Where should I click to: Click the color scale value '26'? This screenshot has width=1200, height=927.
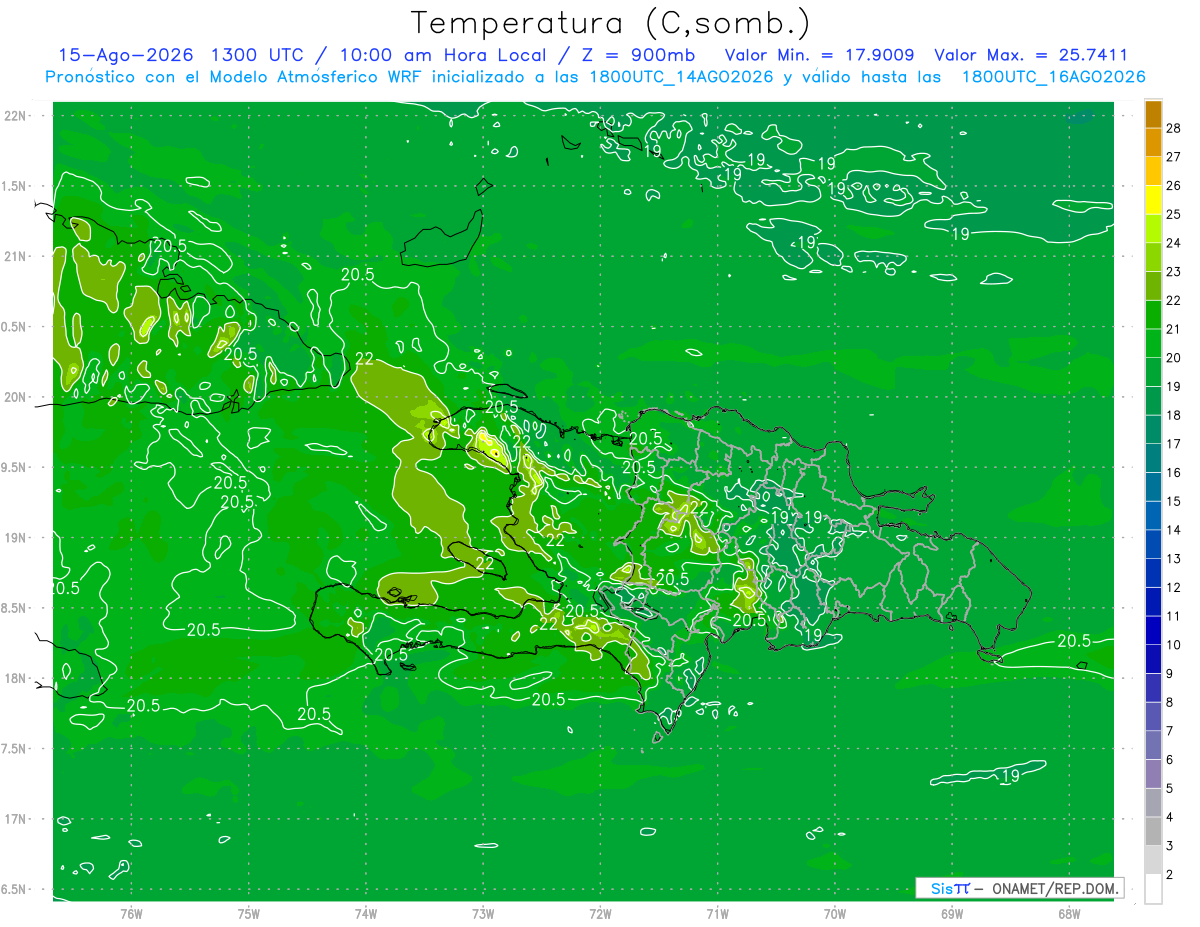tap(1174, 185)
